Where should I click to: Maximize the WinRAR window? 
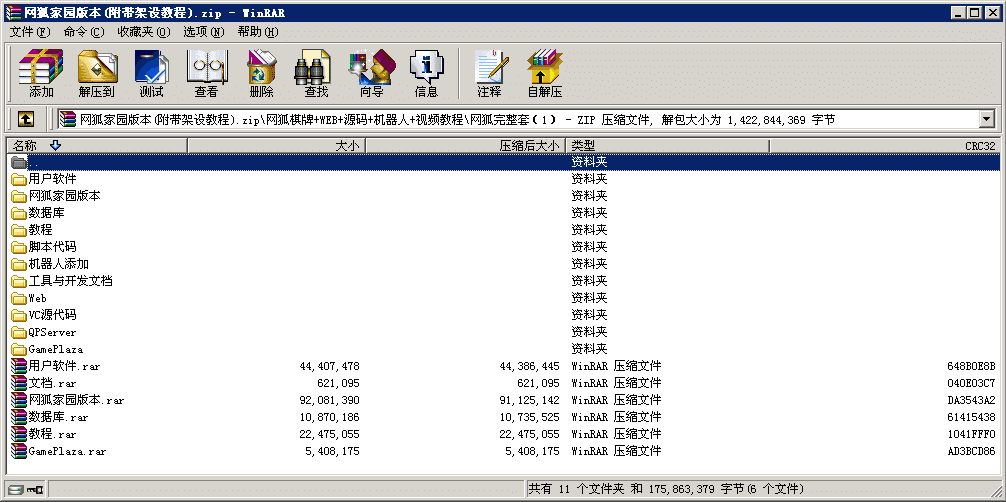click(x=975, y=12)
